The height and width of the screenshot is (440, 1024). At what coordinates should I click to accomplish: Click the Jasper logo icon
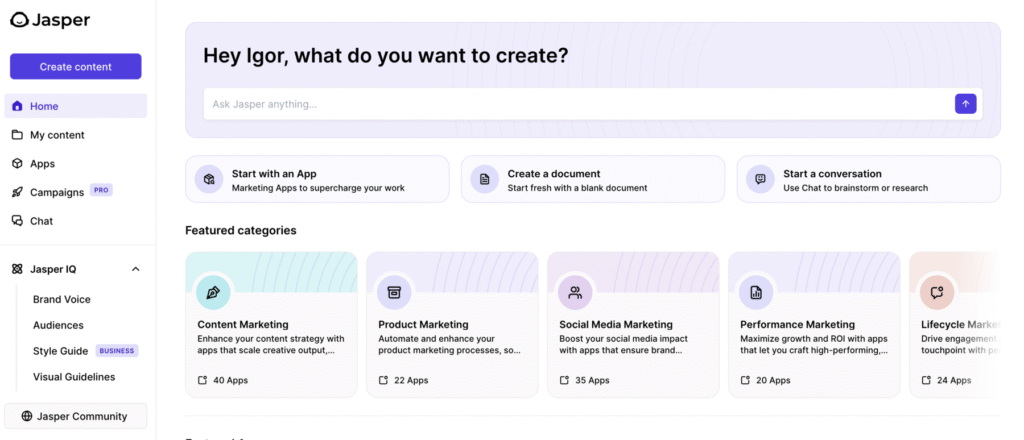tap(19, 20)
